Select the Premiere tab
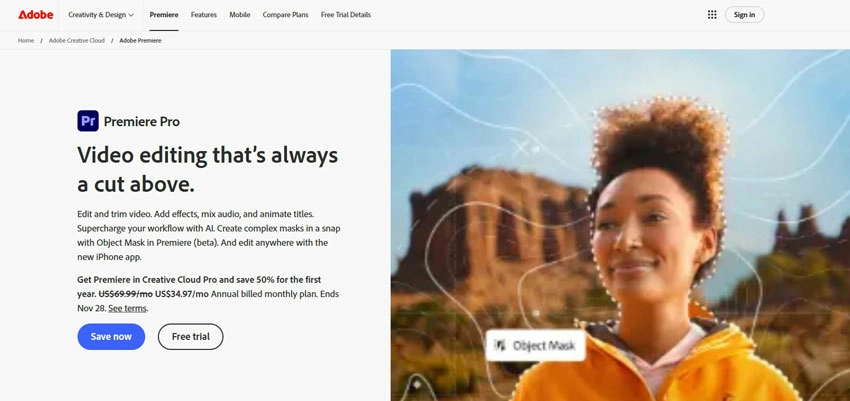This screenshot has height=401, width=850. tap(164, 15)
